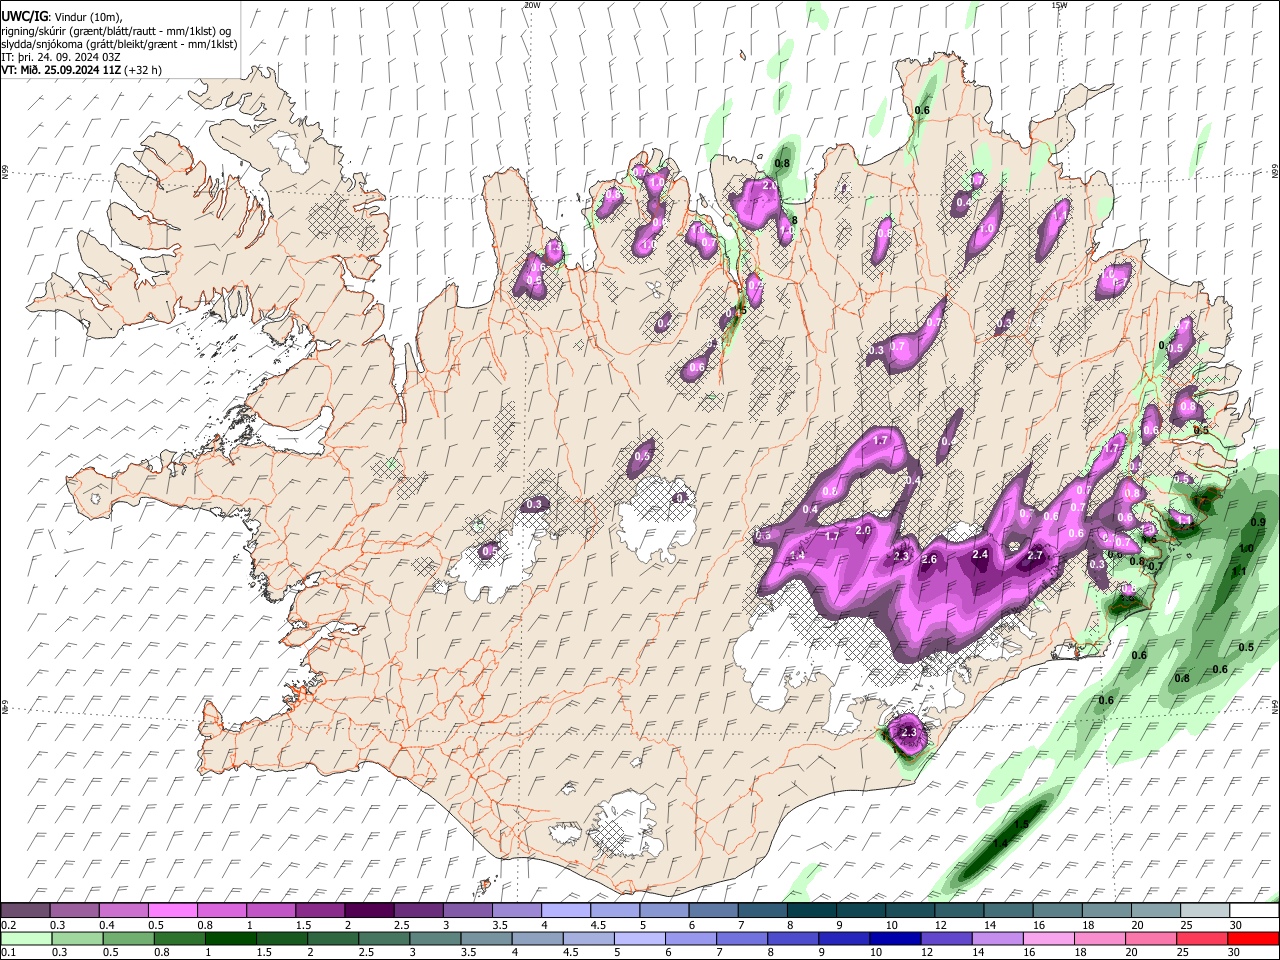This screenshot has width=1280, height=960.
Task: Select the dark green 1 swatch in lower legend row
Action: [230, 938]
